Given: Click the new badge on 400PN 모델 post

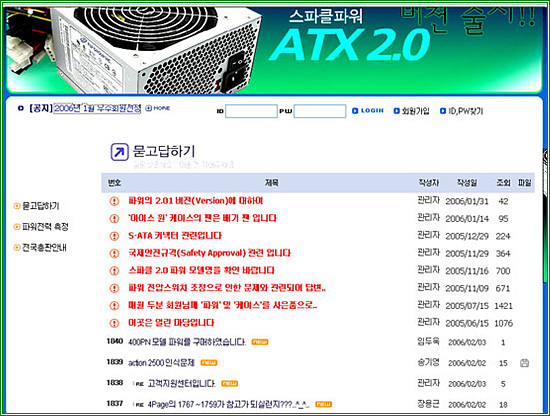Looking at the screenshot, I should 260,342.
